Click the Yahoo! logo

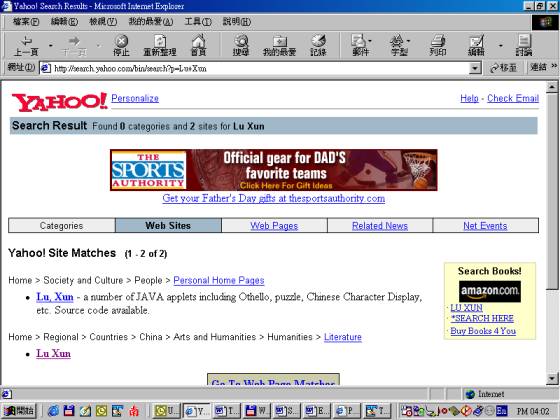[x=59, y=102]
